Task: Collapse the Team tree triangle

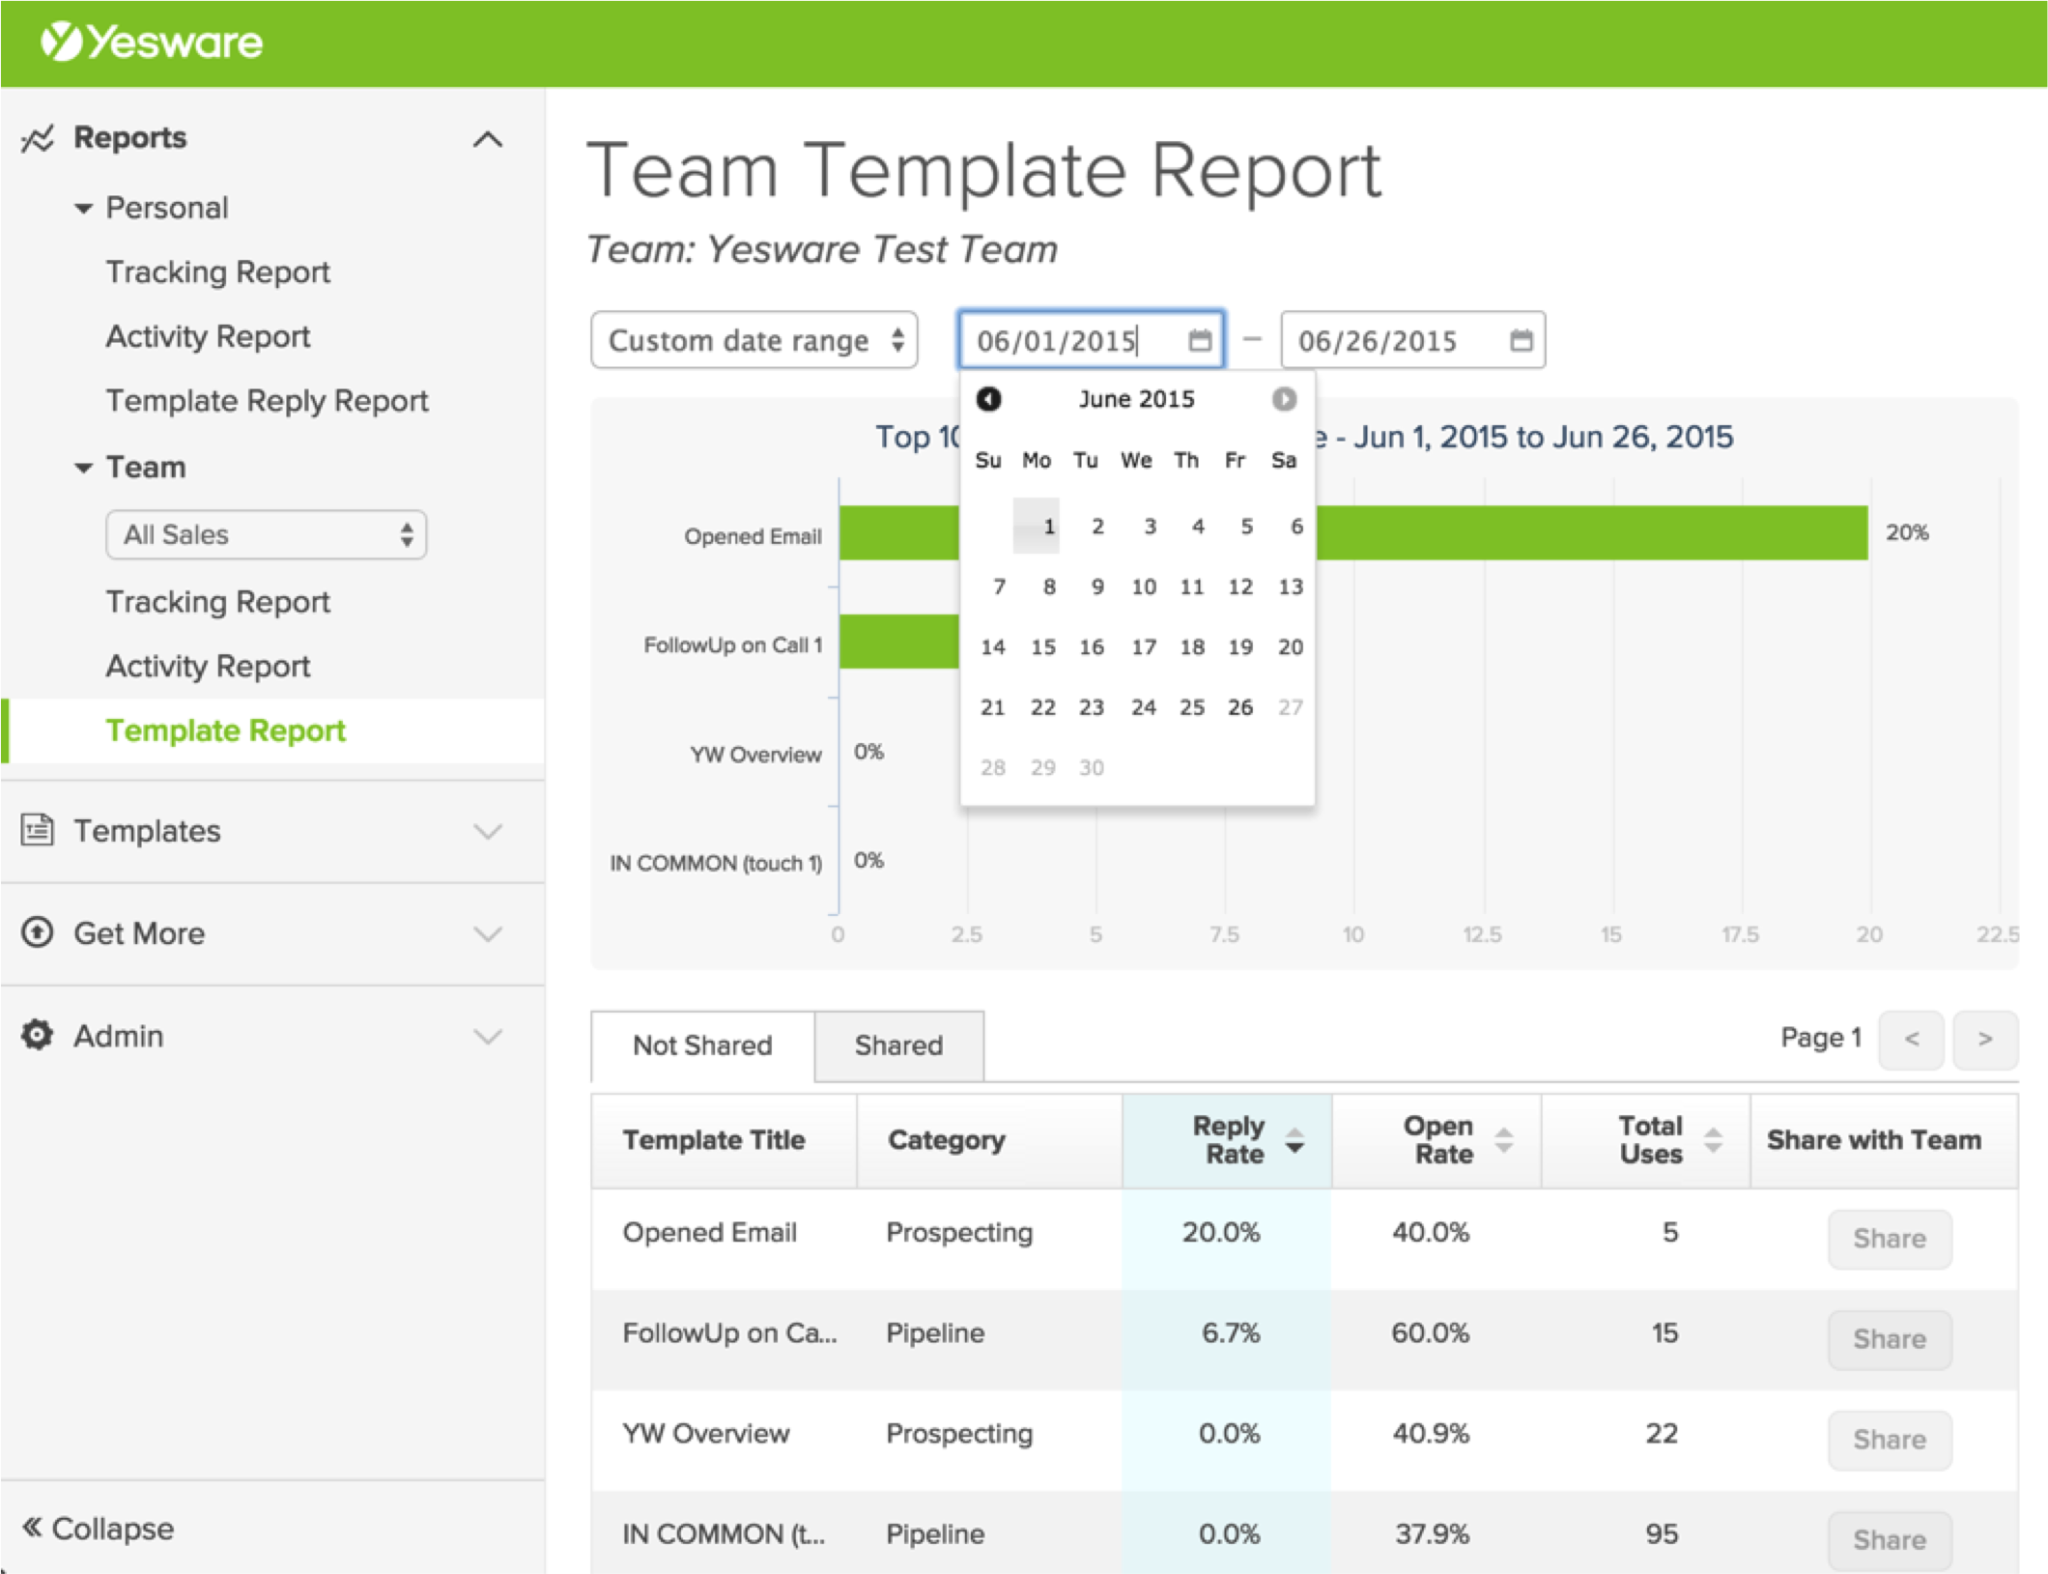Action: click(x=84, y=468)
